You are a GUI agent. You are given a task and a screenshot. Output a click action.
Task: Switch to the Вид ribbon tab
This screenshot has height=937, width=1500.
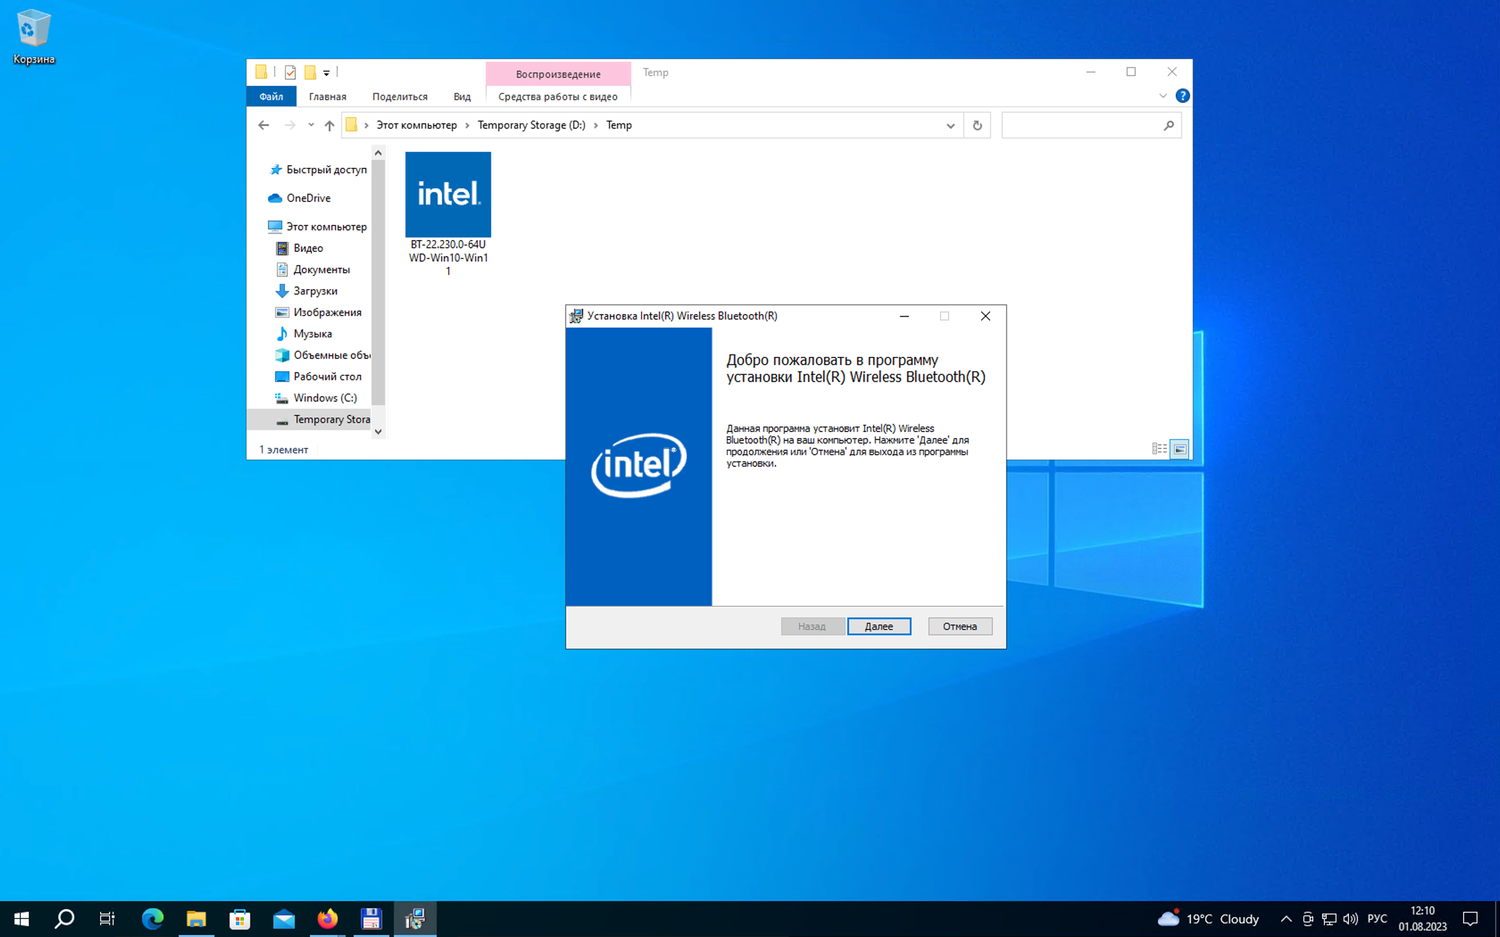461,97
